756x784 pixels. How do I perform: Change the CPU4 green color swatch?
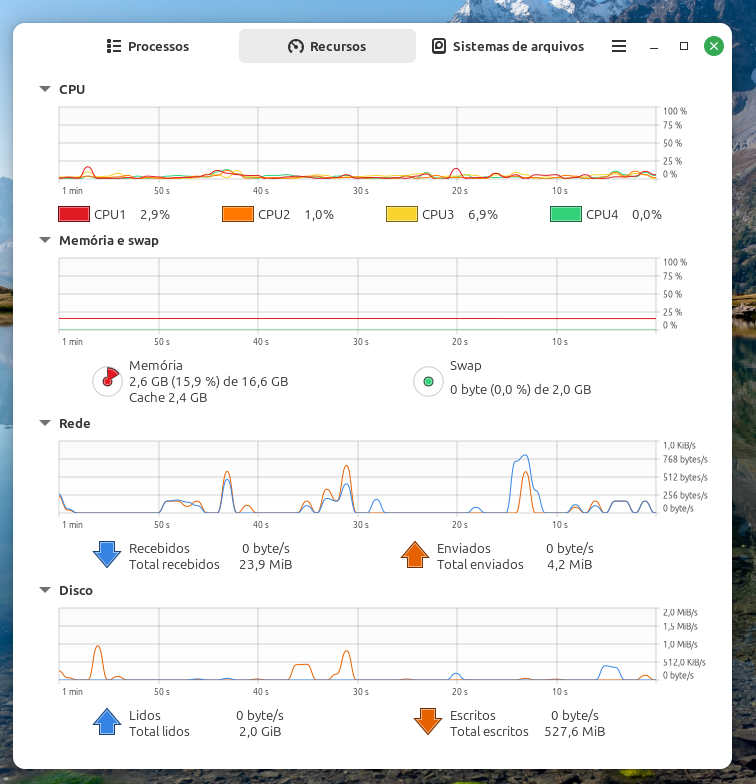[566, 214]
